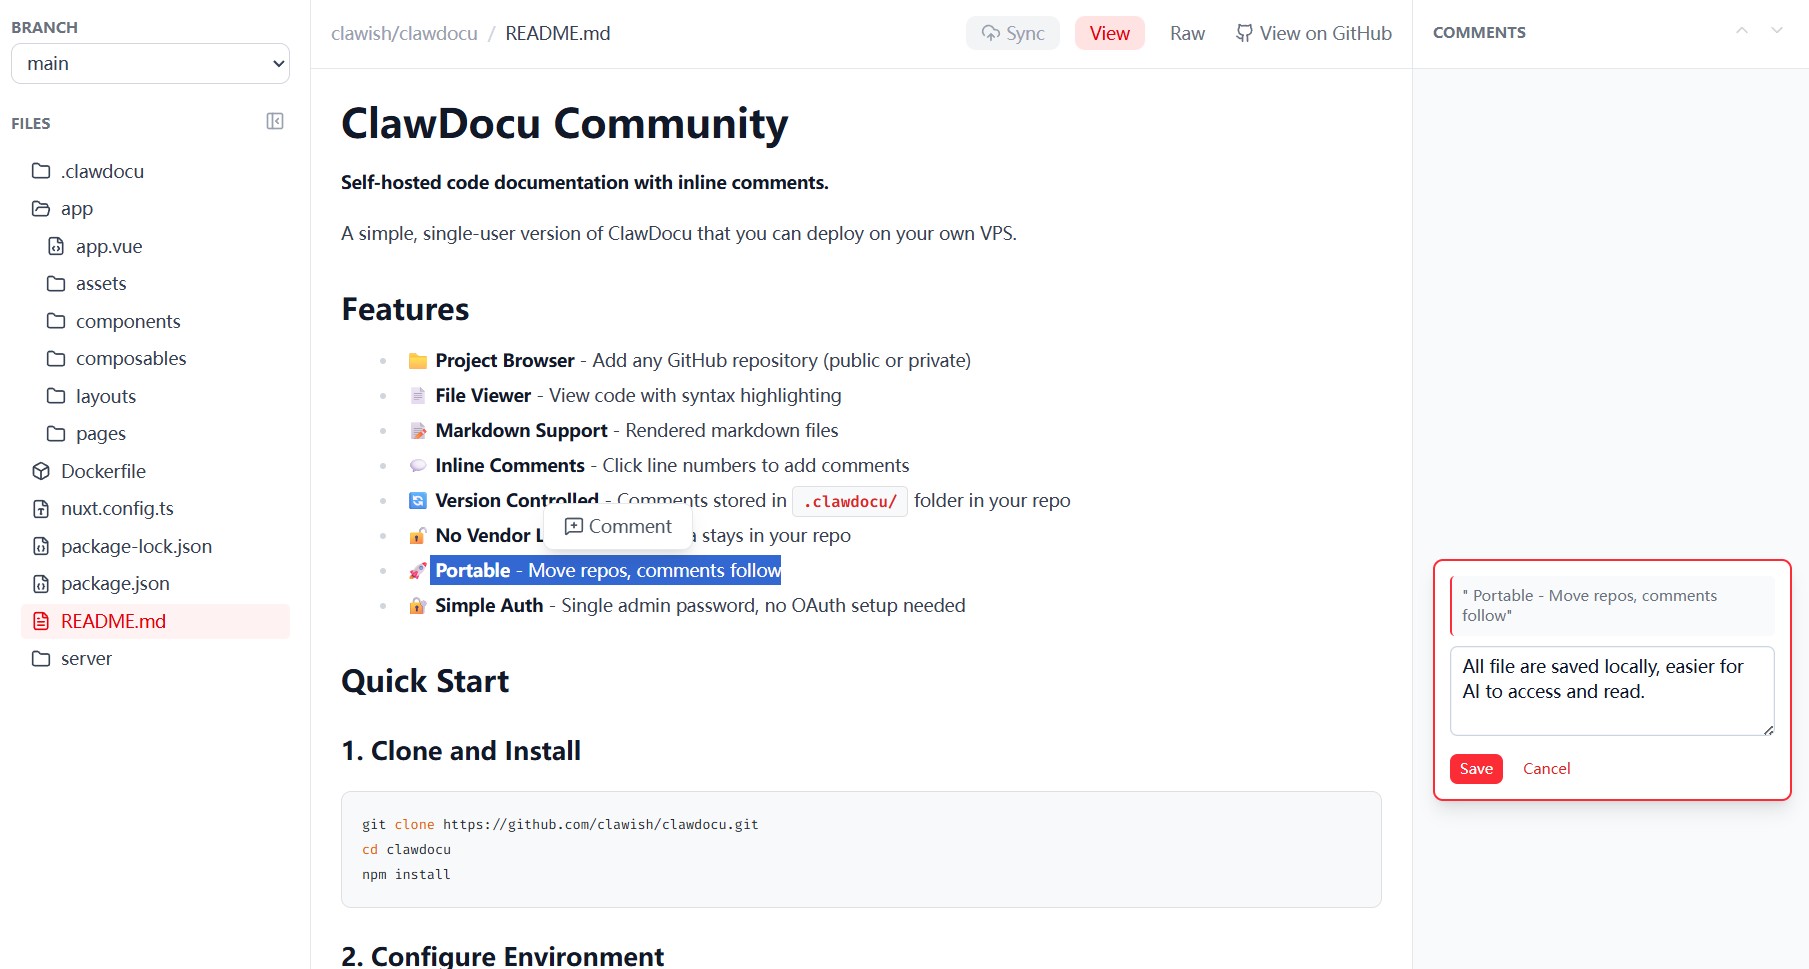Viewport: 1809px width, 969px height.
Task: Switch to View mode tab
Action: [1110, 33]
